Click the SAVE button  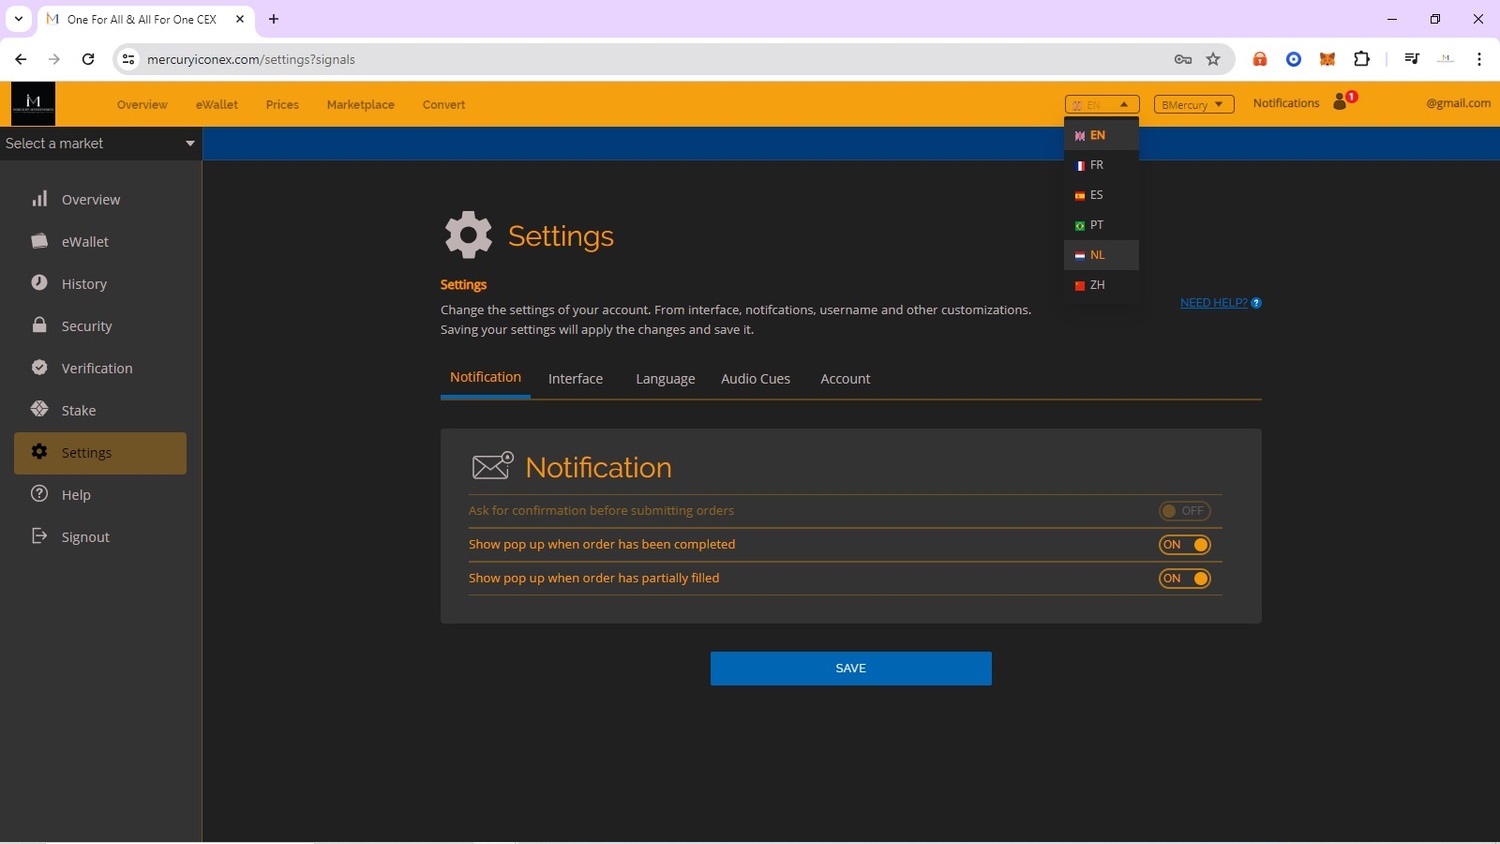[851, 668]
